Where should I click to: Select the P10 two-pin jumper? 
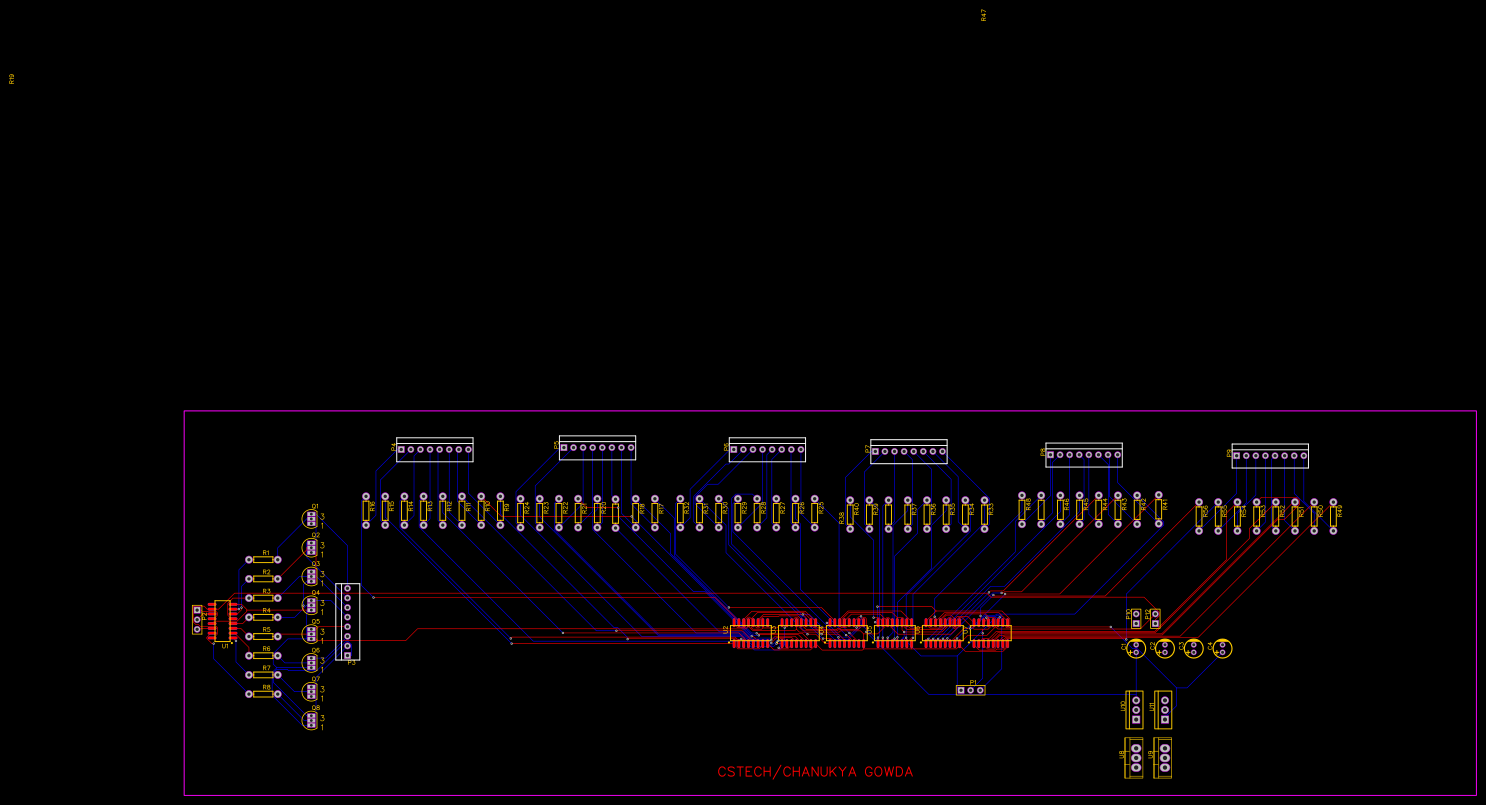pyautogui.click(x=1135, y=619)
